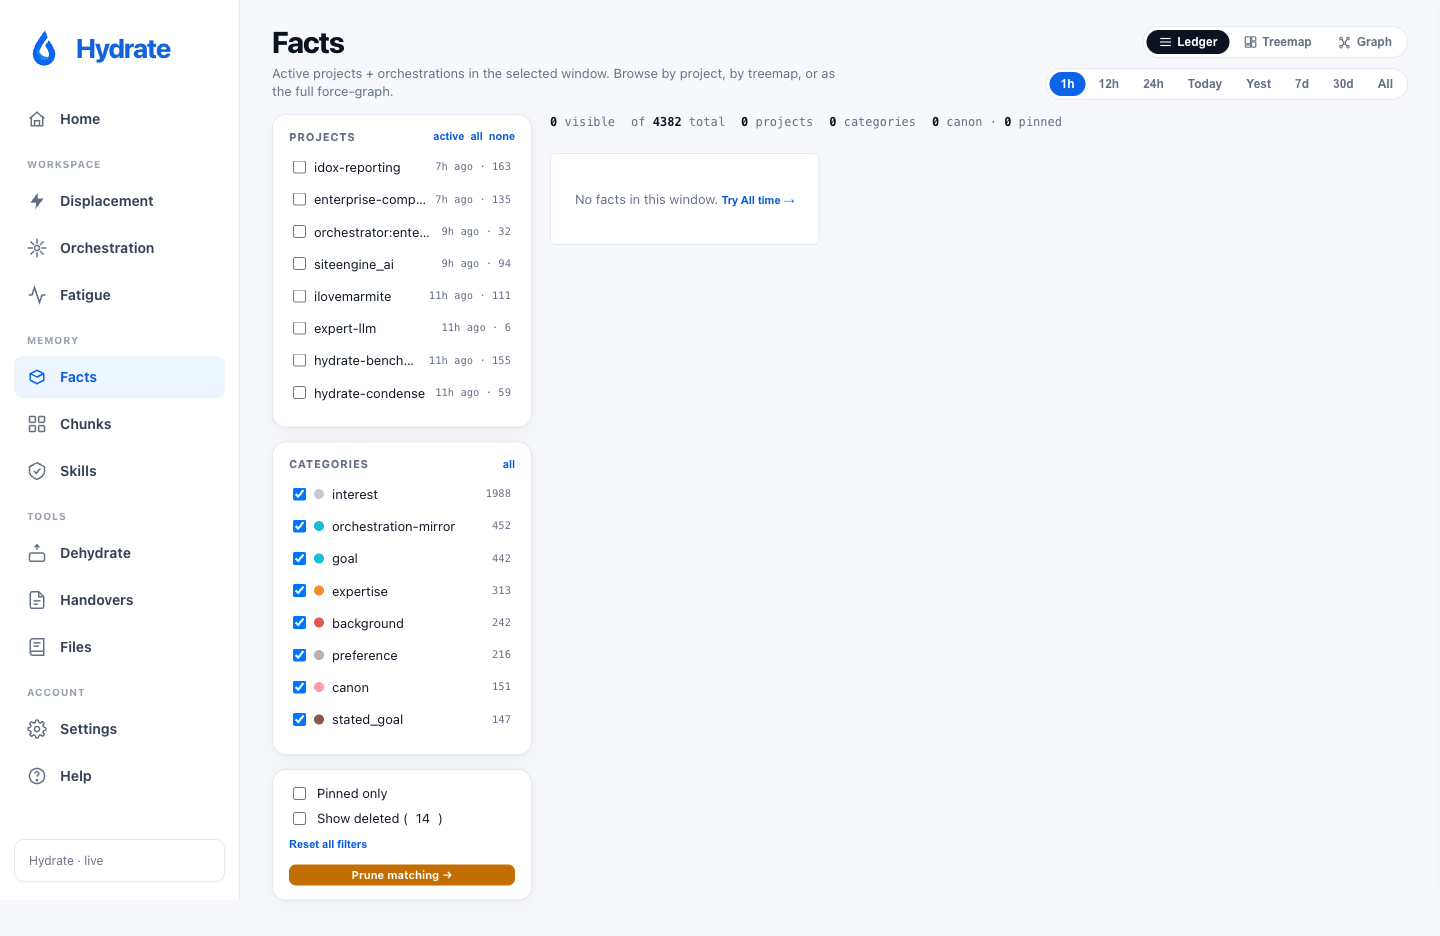This screenshot has height=936, width=1440.
Task: Click the Graph nodes icon
Action: (1344, 42)
